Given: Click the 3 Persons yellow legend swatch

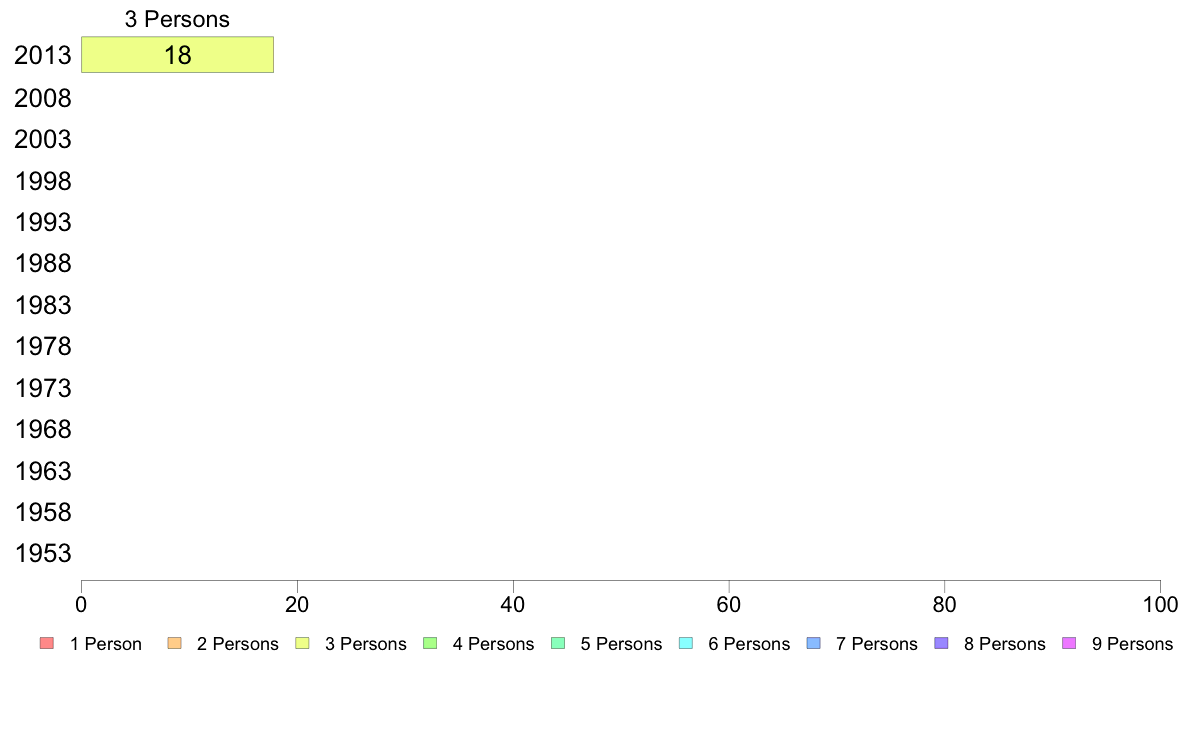Looking at the screenshot, I should (x=302, y=644).
